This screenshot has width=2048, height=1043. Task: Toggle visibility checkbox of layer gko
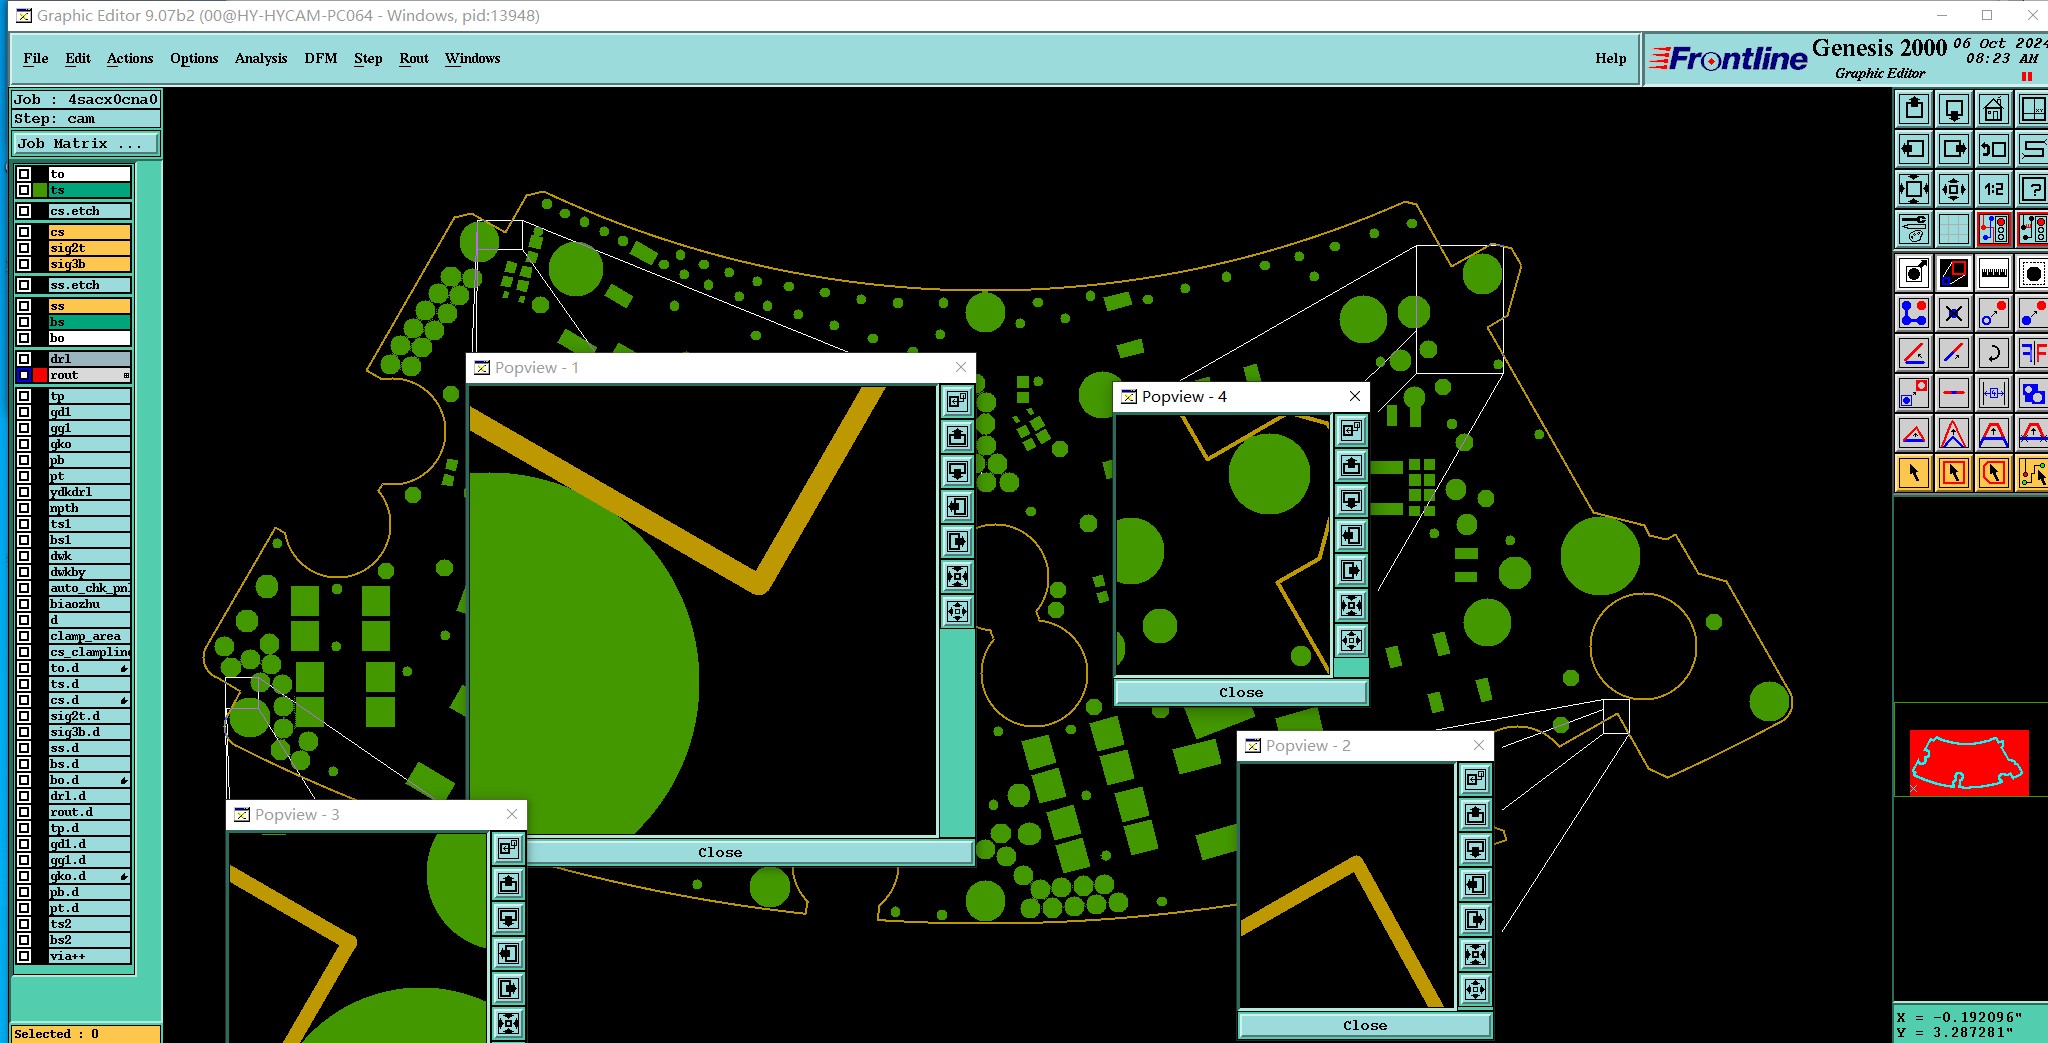[24, 444]
